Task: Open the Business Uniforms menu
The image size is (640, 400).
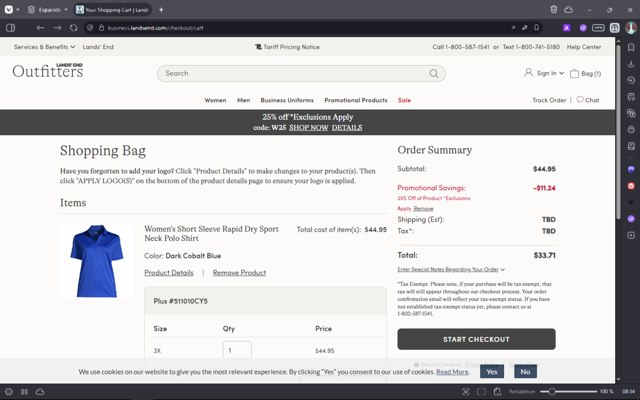Action: (287, 100)
